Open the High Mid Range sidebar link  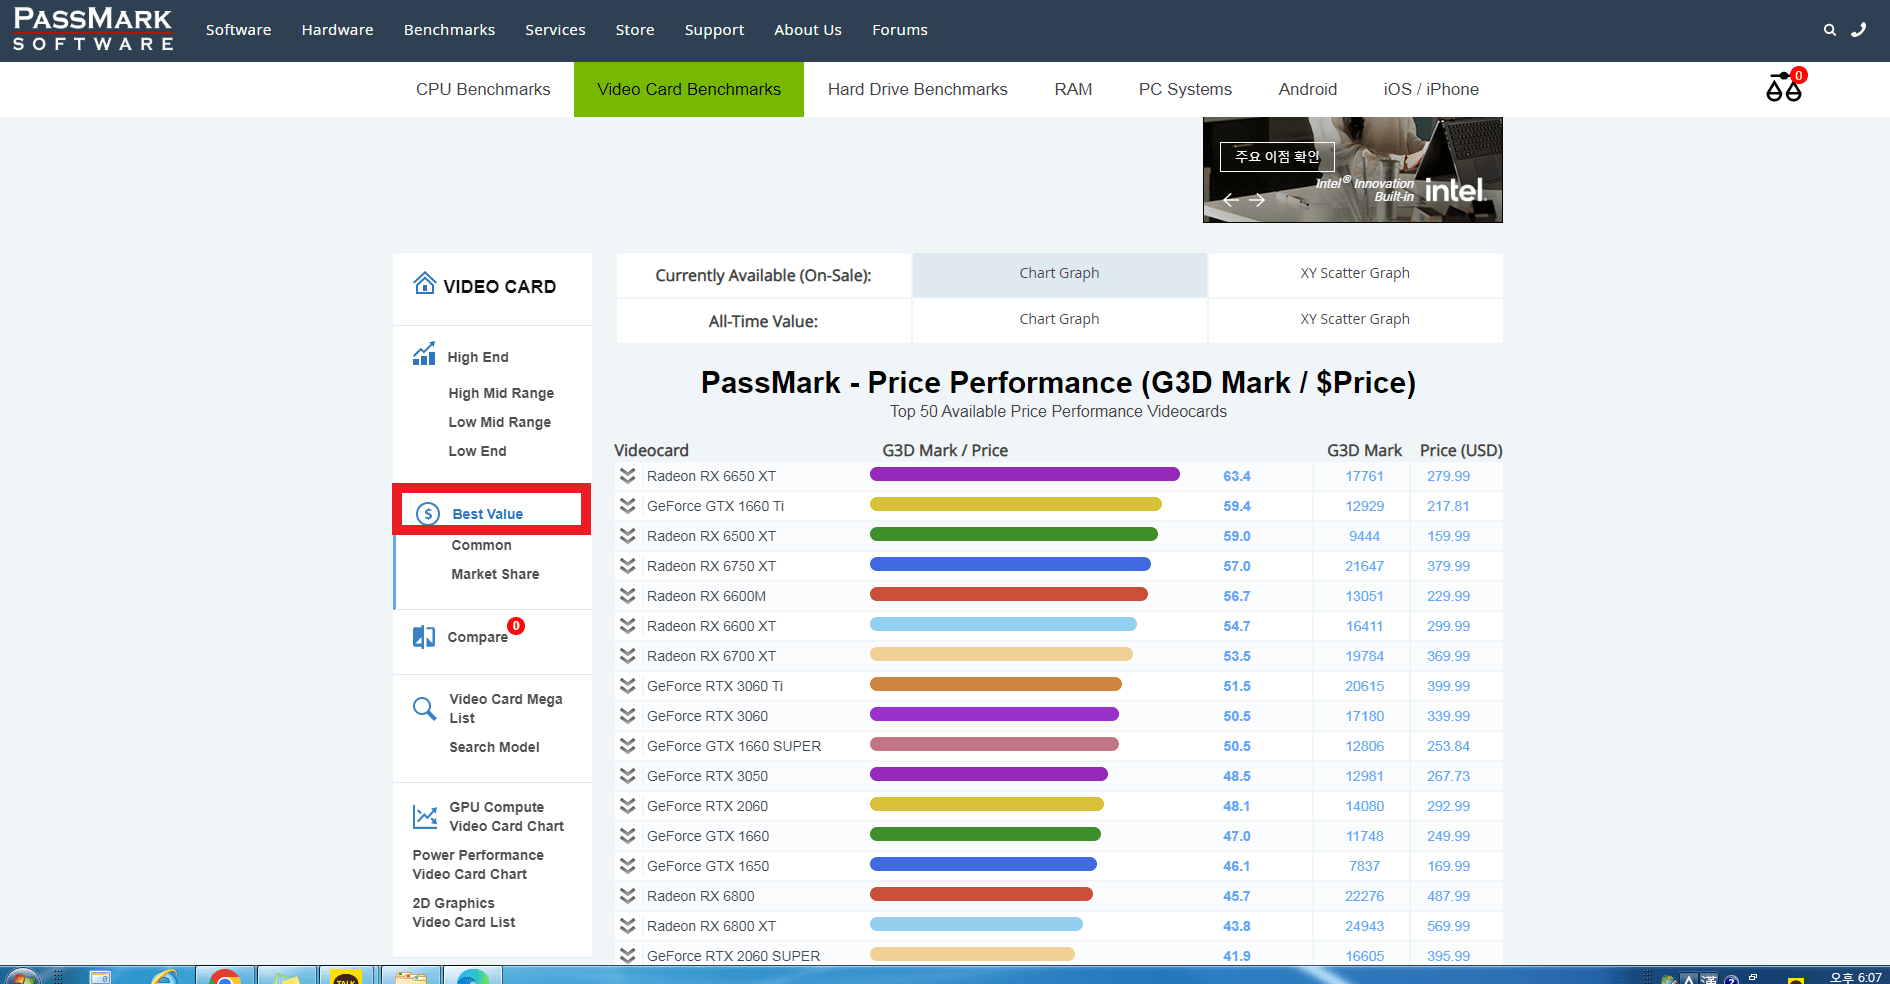coord(501,393)
